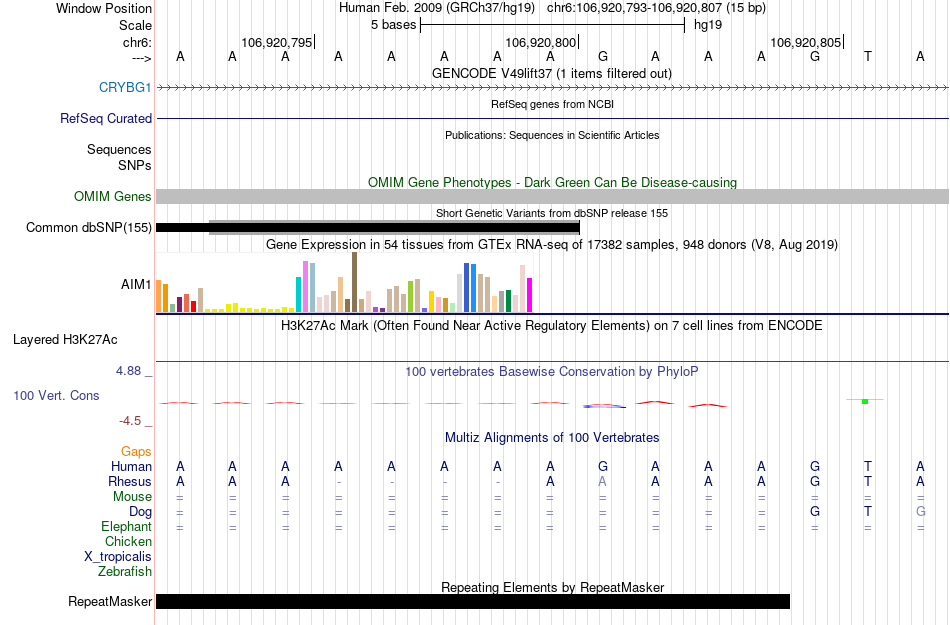Viewport: 950px width, 625px height.
Task: Click the 106,920,795 position label
Action: [276, 42]
